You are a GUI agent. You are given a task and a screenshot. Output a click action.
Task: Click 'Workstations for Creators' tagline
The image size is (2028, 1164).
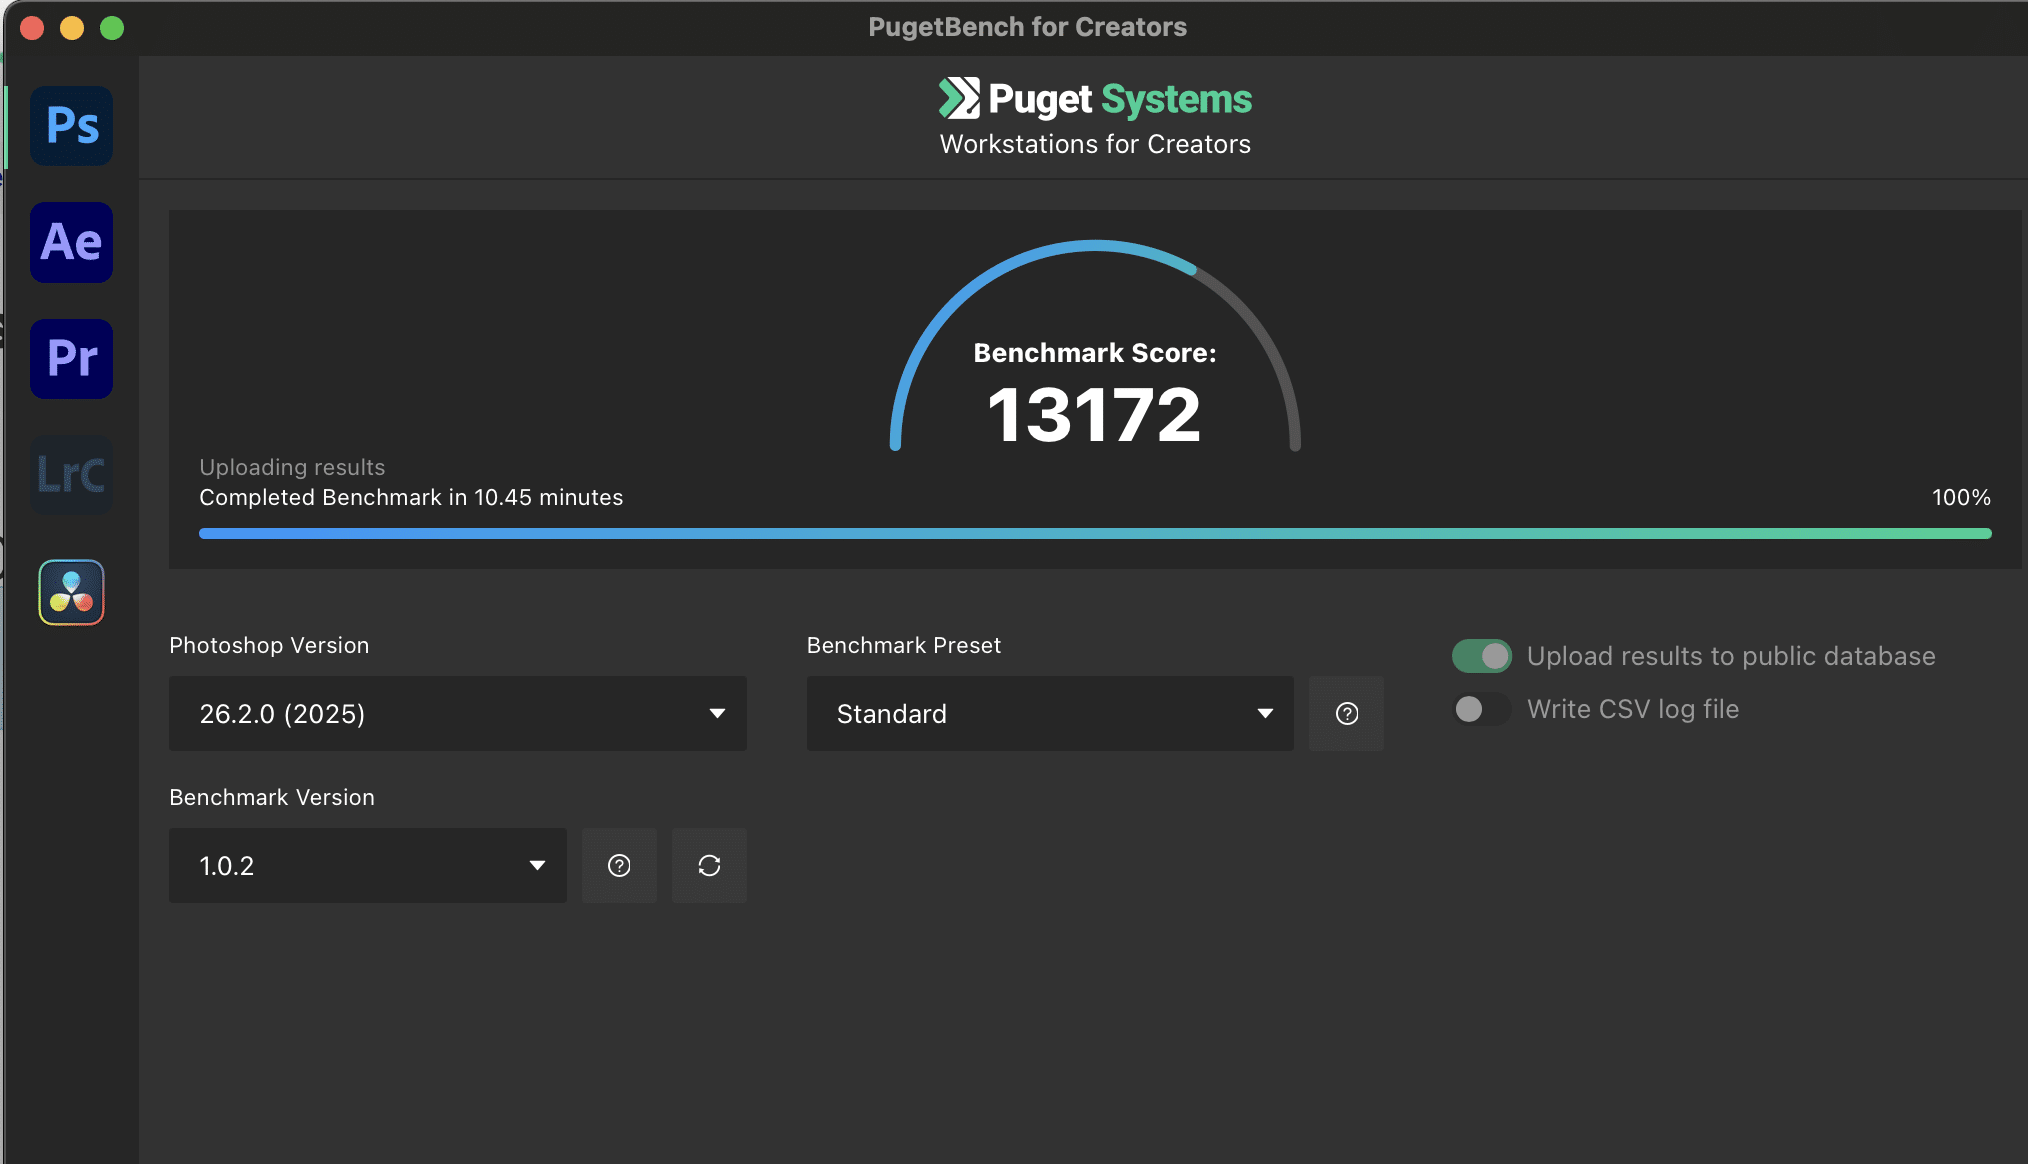[x=1095, y=144]
